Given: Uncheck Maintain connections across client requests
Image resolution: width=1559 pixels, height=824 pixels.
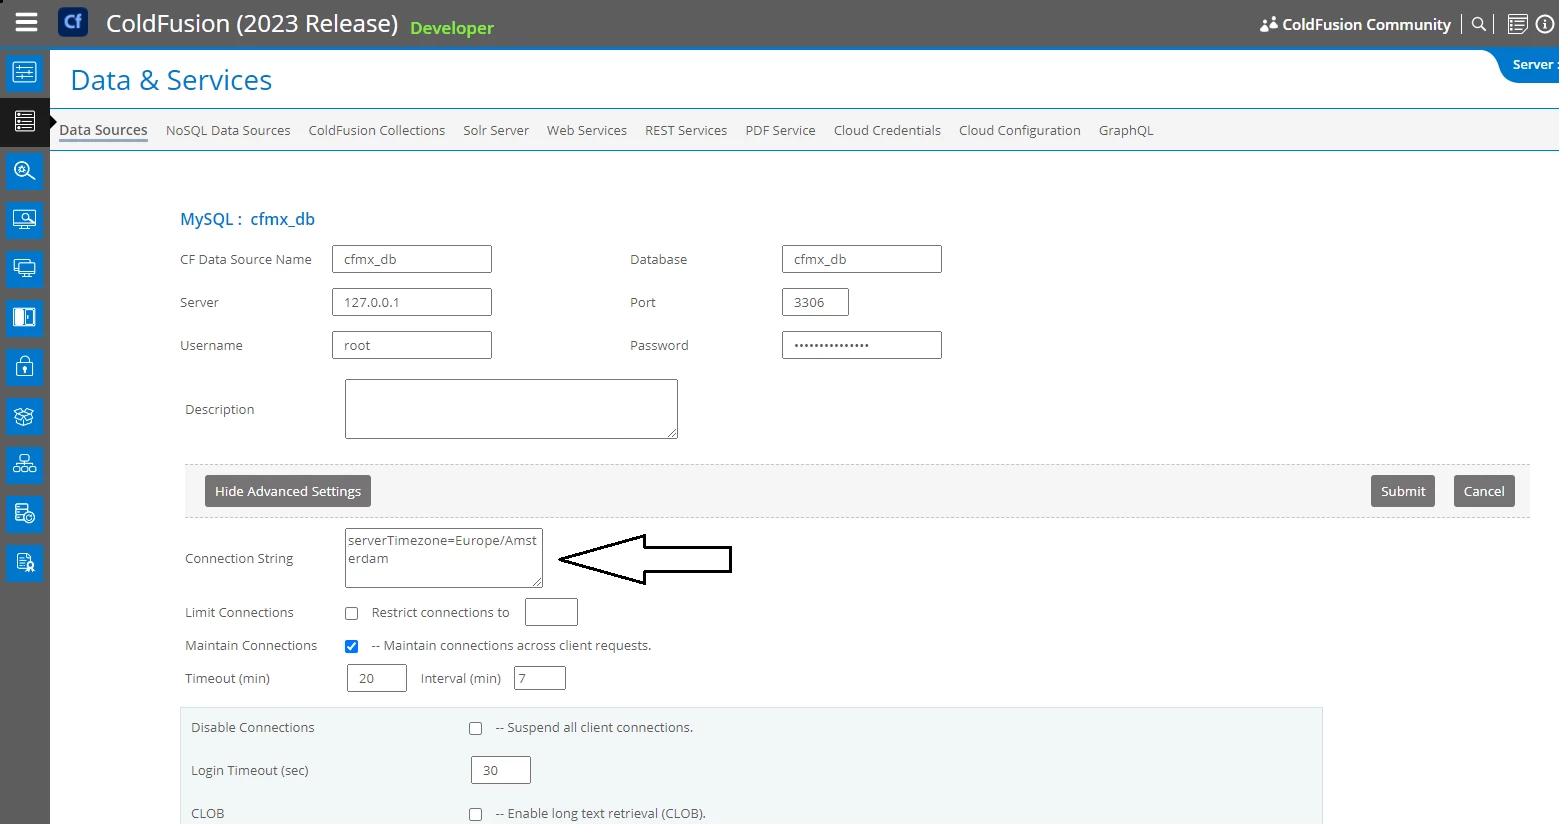Looking at the screenshot, I should [352, 646].
